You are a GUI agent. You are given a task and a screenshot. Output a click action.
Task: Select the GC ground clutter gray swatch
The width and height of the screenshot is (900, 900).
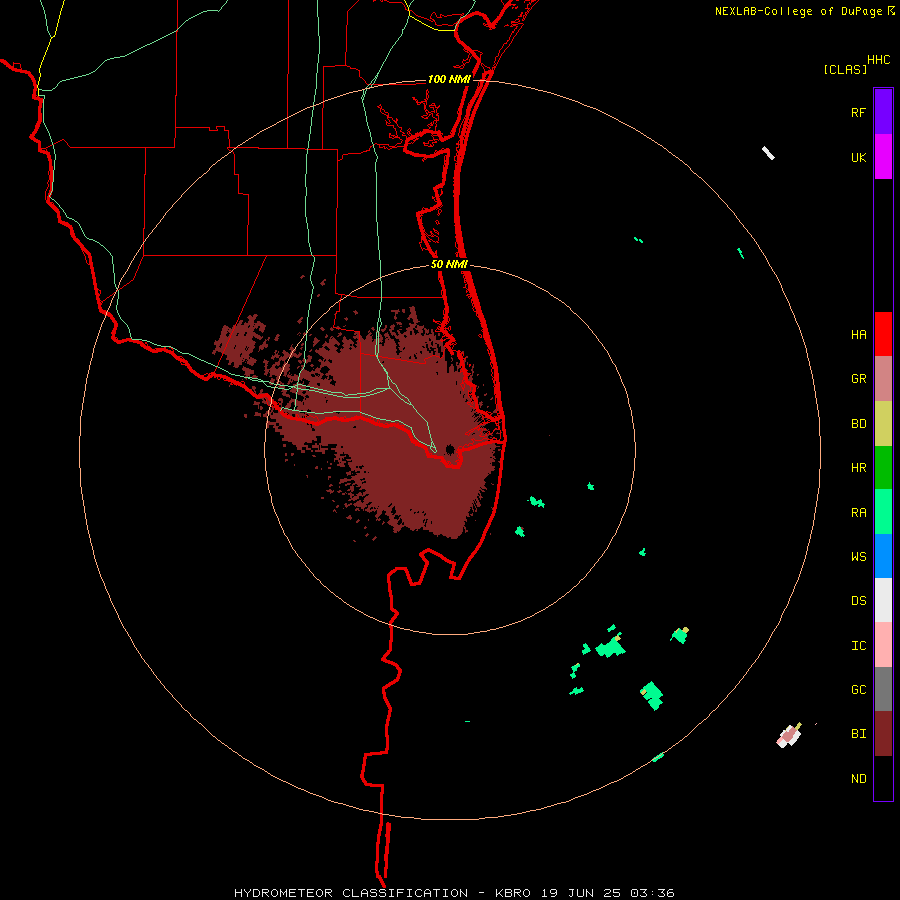click(x=883, y=689)
